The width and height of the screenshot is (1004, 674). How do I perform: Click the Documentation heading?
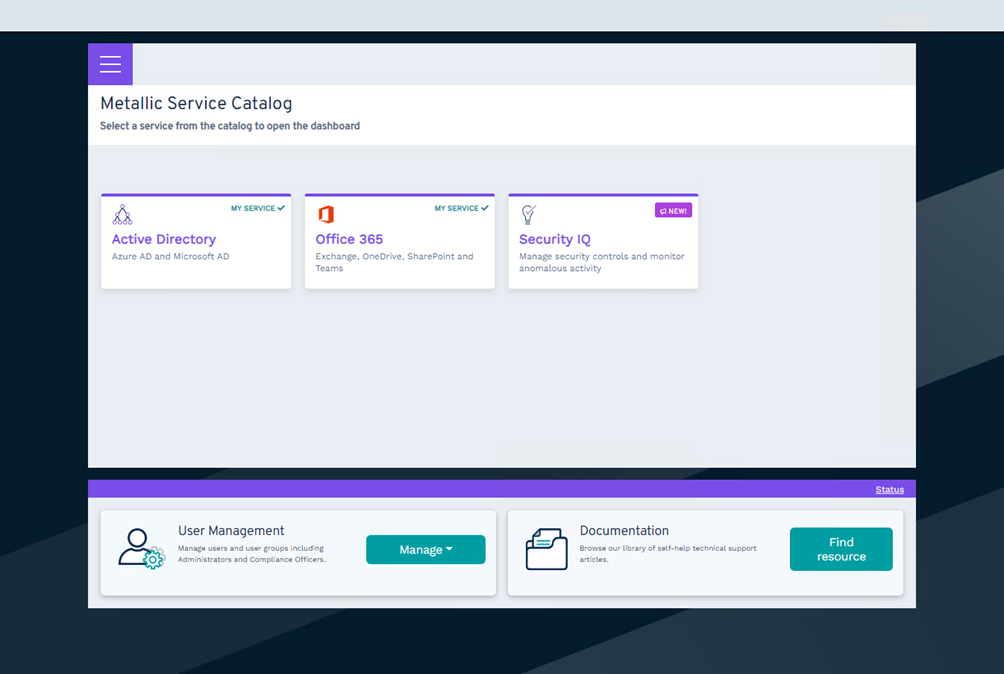[624, 531]
